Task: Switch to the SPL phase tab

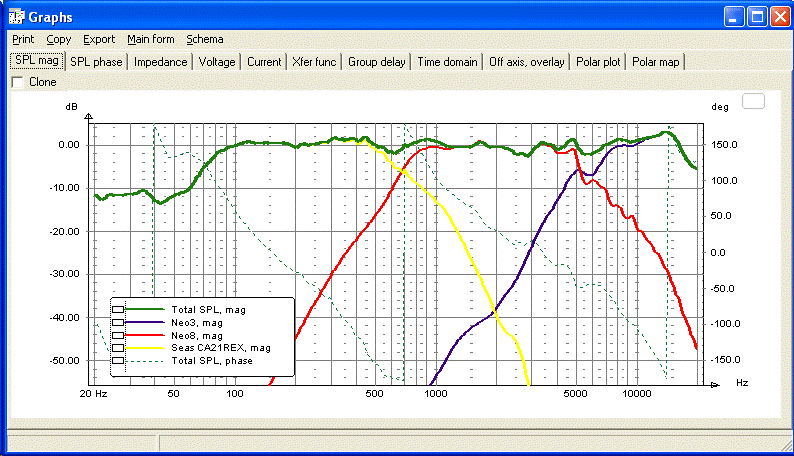Action: coord(96,62)
